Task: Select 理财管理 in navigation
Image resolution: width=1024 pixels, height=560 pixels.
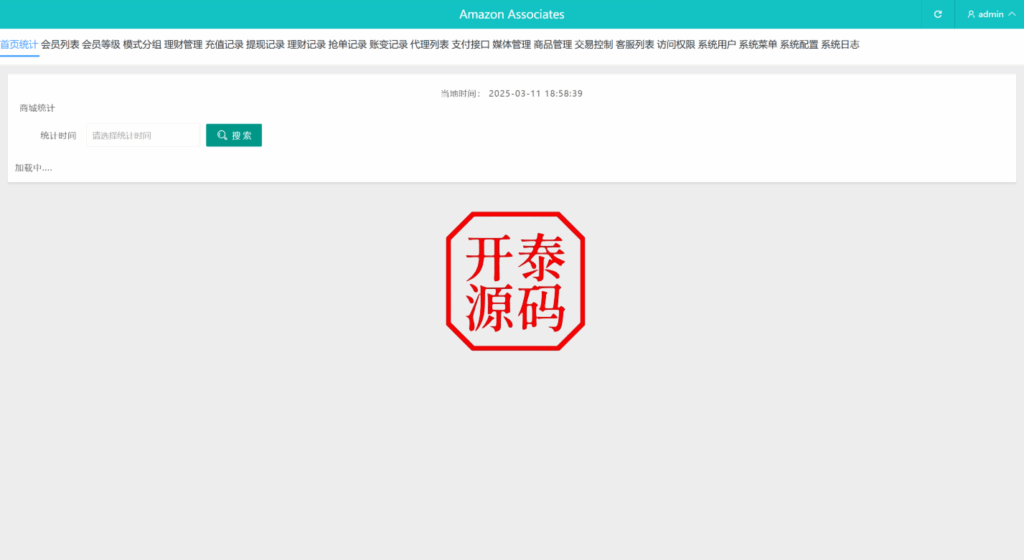Action: (x=184, y=44)
